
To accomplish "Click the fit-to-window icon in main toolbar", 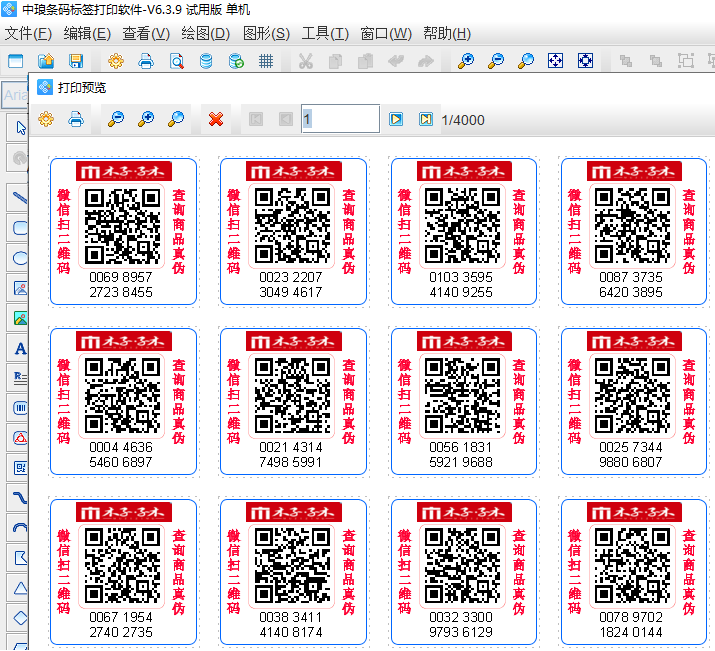I will 555,61.
